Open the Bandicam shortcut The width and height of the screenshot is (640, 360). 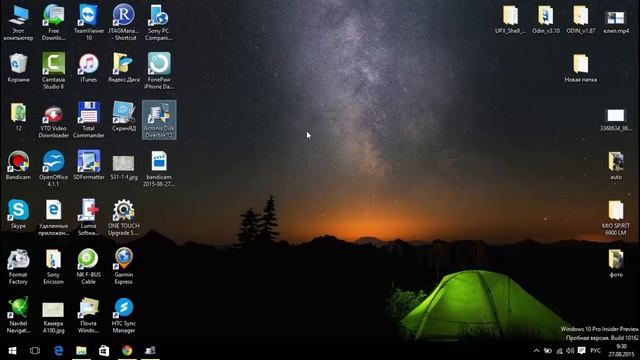tap(18, 166)
